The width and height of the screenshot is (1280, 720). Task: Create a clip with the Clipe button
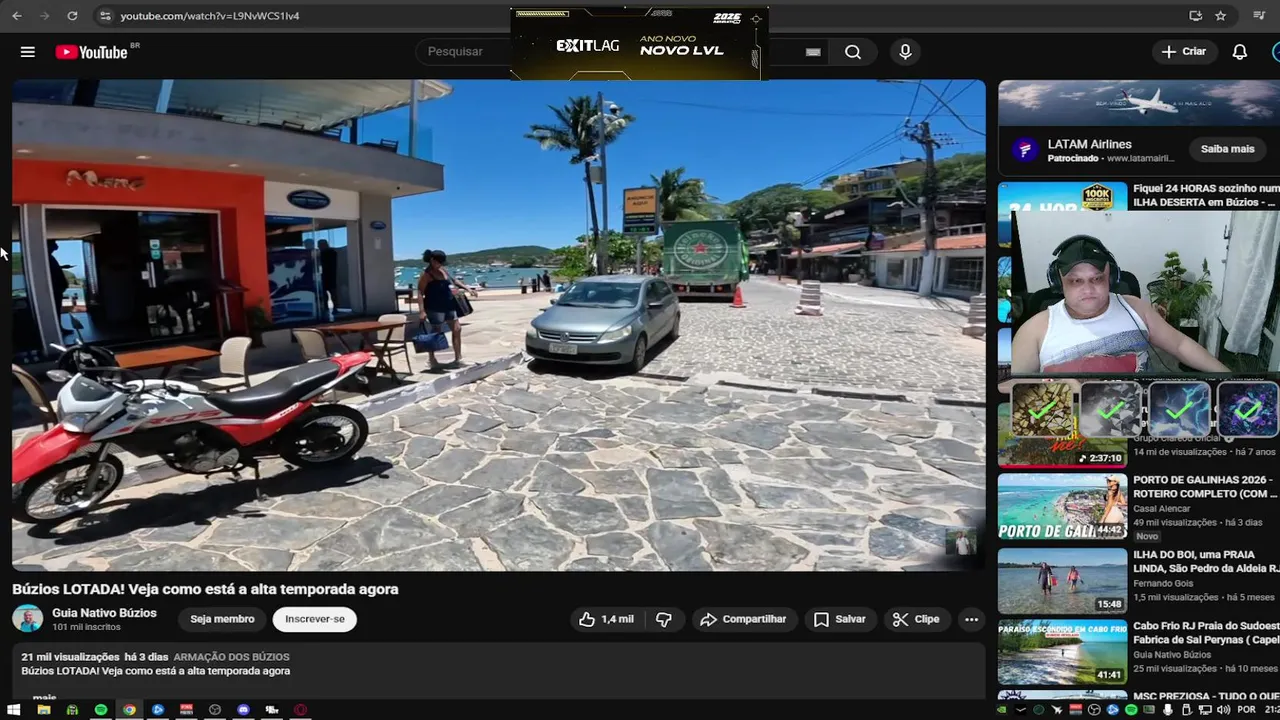916,619
